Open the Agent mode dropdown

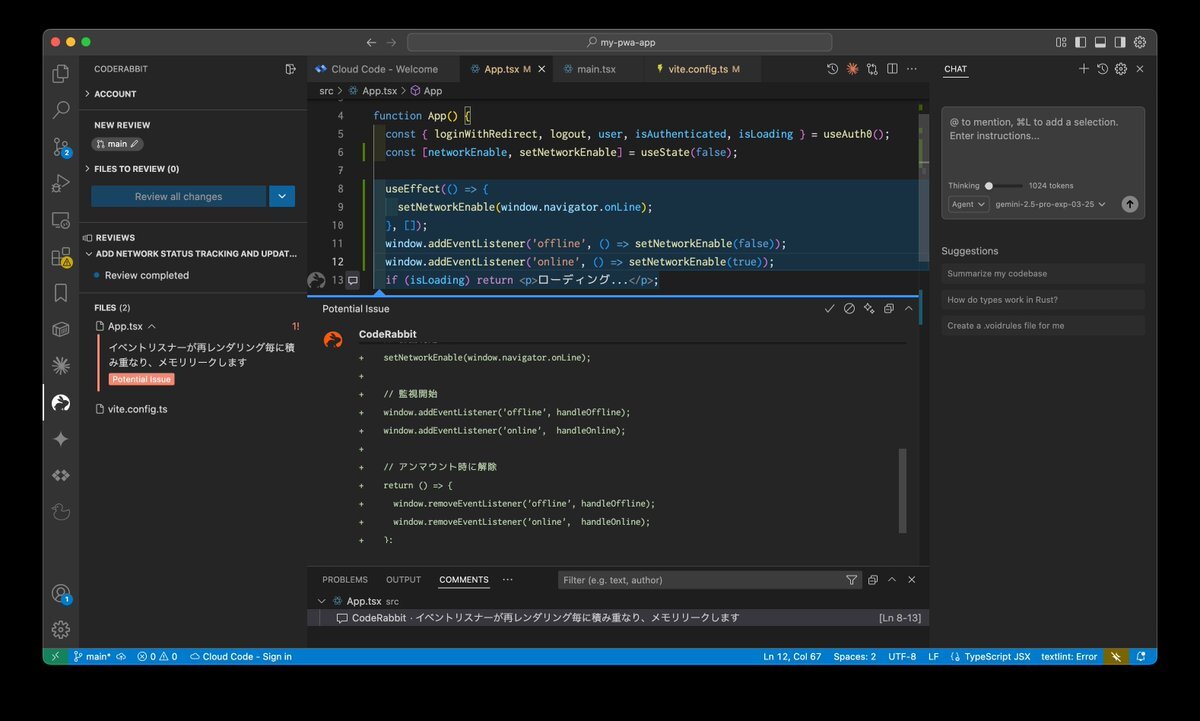click(x=969, y=204)
